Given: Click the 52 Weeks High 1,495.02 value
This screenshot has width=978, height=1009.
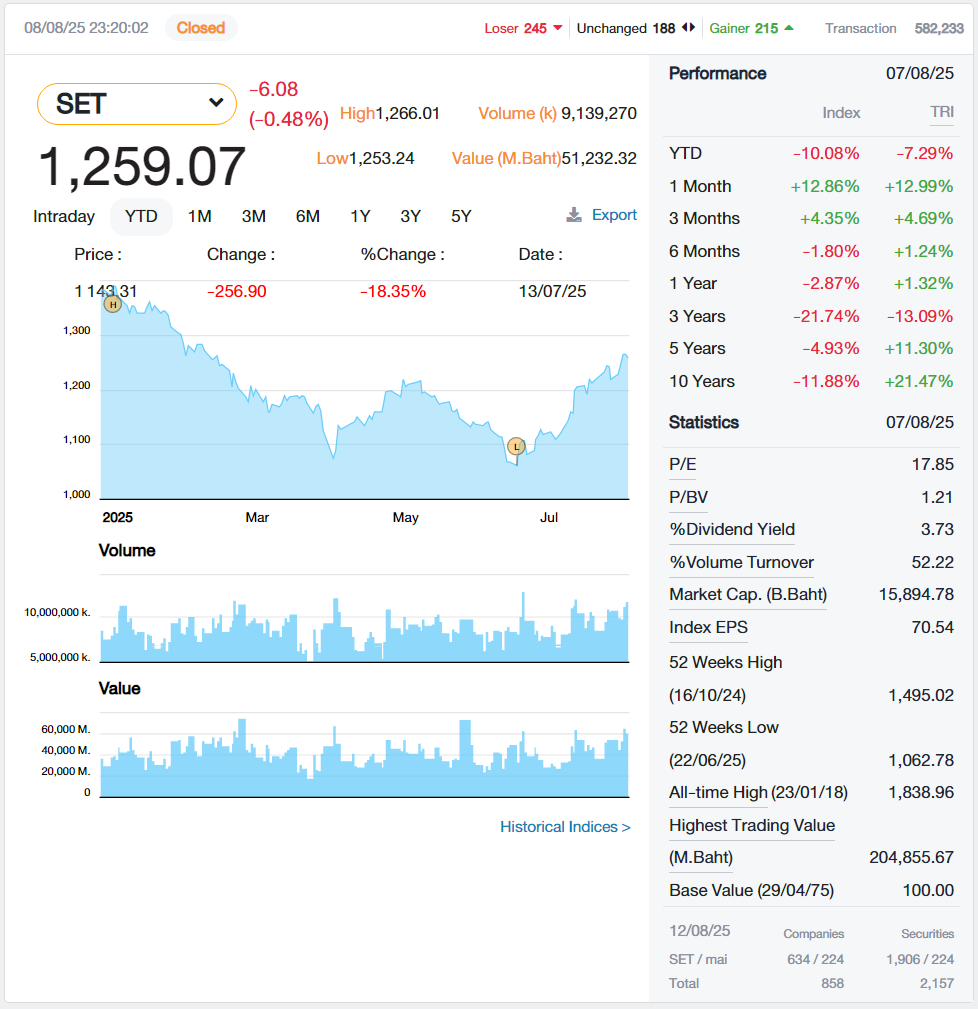Looking at the screenshot, I should (921, 695).
